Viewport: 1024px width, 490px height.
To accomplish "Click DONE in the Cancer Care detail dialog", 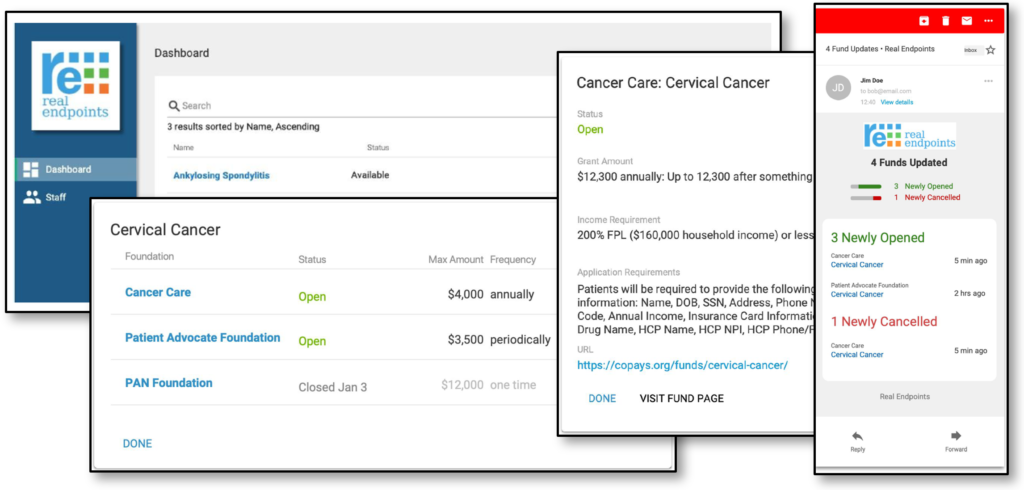I will [x=602, y=398].
